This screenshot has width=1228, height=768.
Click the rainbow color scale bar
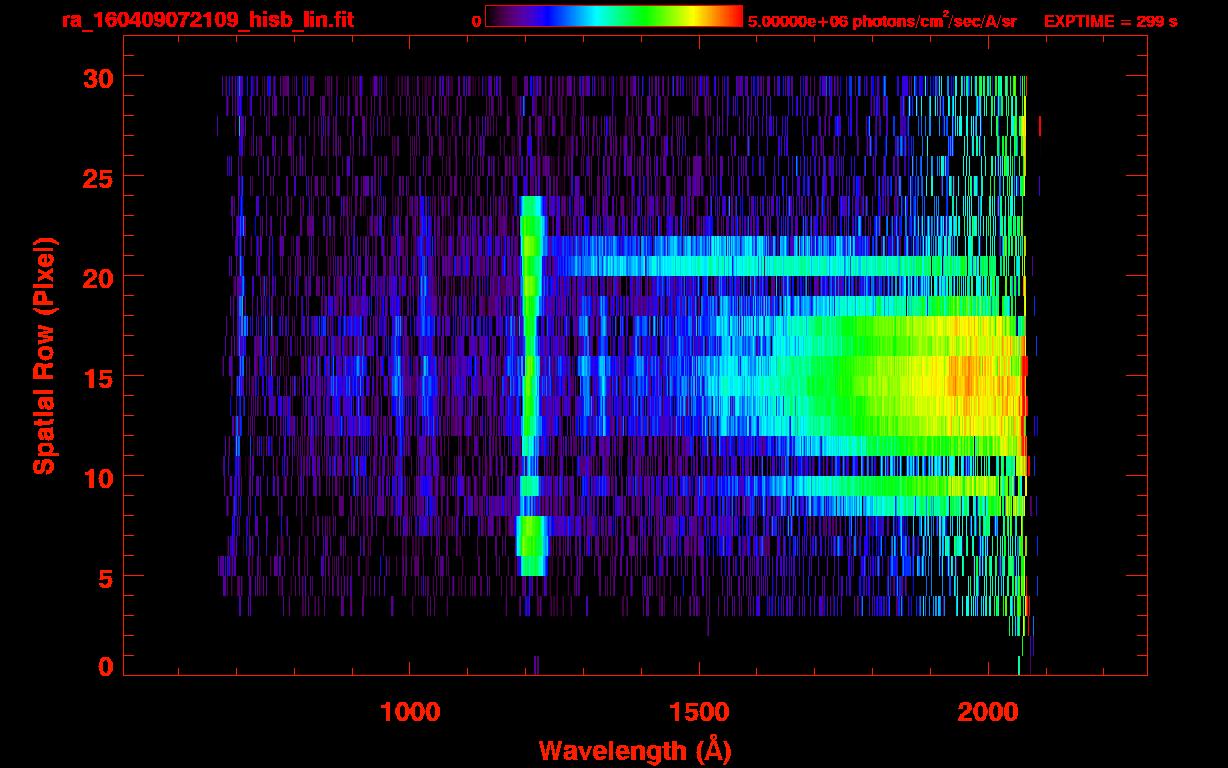613,17
